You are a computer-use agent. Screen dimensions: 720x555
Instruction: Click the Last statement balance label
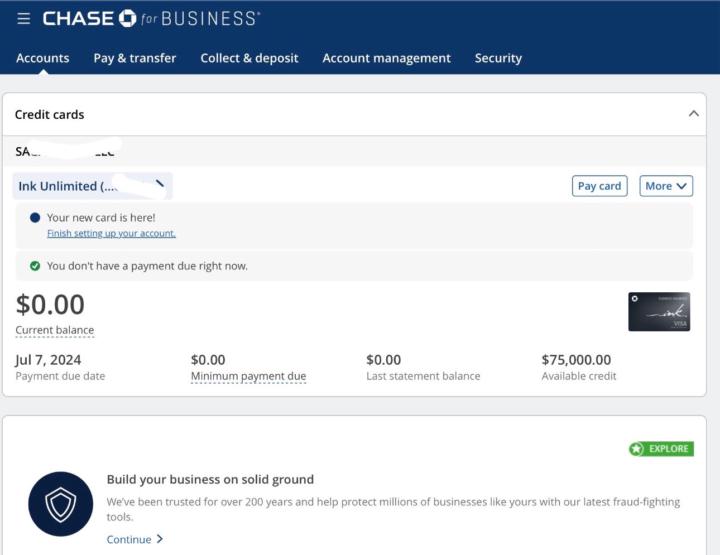click(423, 376)
